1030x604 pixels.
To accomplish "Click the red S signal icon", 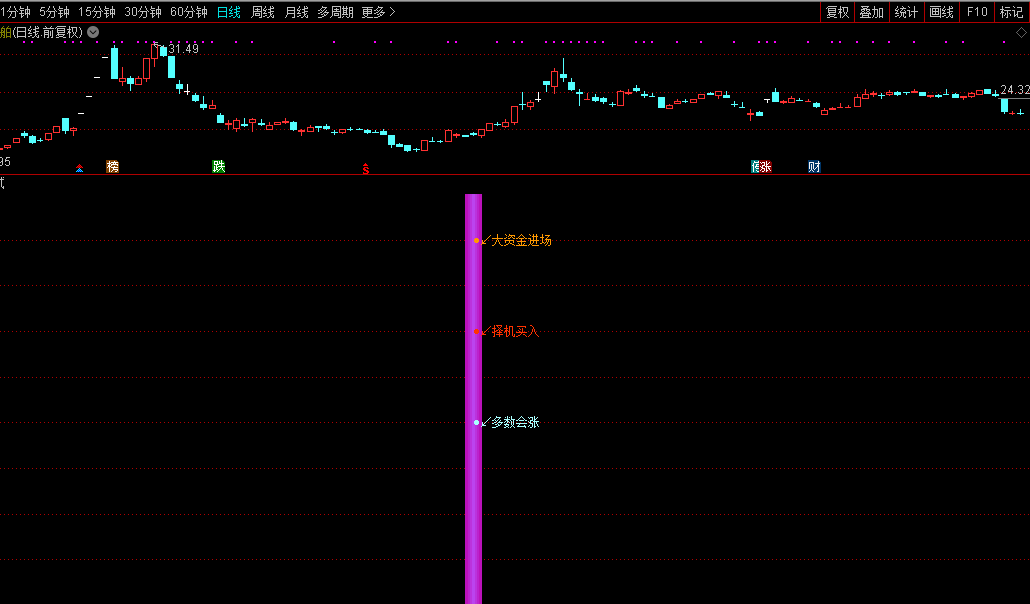I will 366,168.
